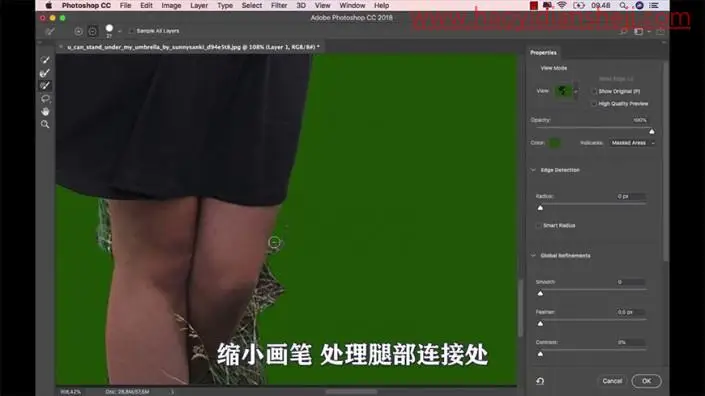Click the Smooth value field
The height and width of the screenshot is (396, 705).
[x=630, y=282]
